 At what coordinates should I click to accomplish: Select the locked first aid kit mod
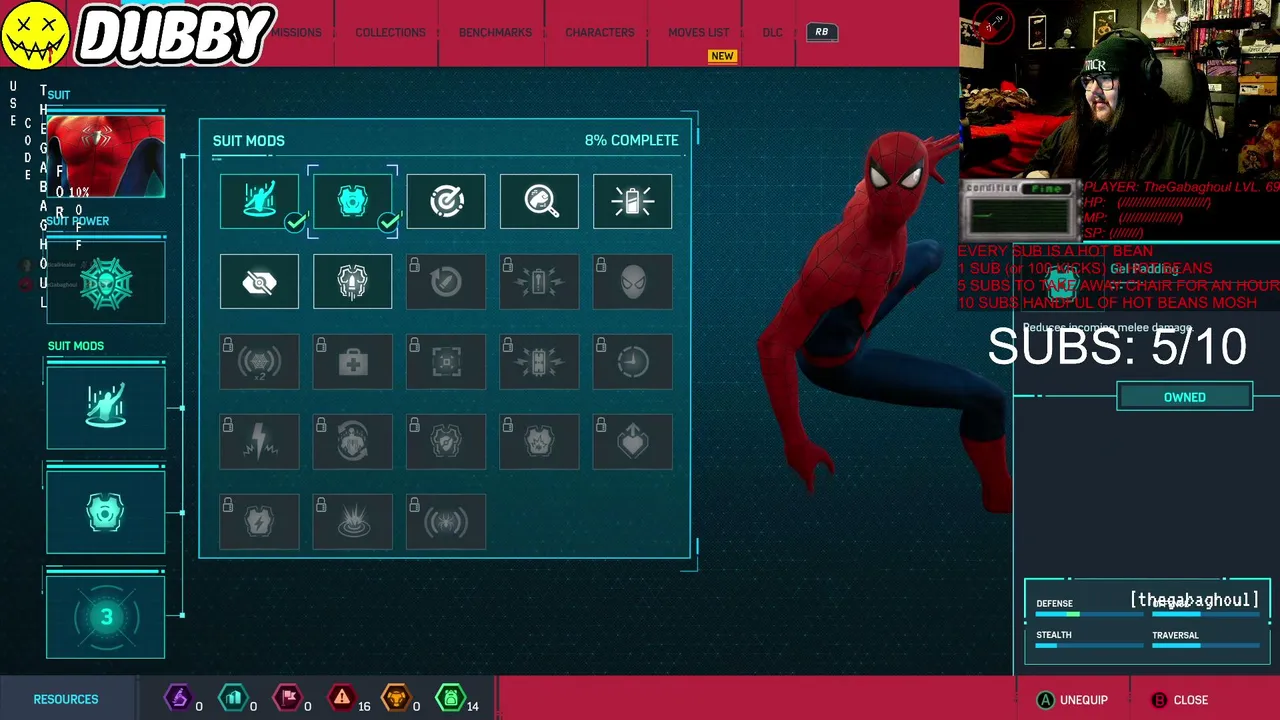pos(352,361)
